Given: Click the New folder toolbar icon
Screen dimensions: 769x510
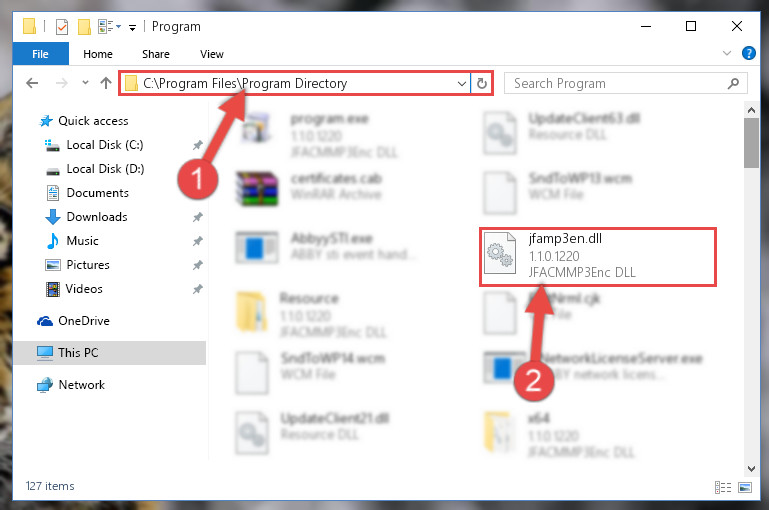Looking at the screenshot, I should pyautogui.click(x=84, y=26).
